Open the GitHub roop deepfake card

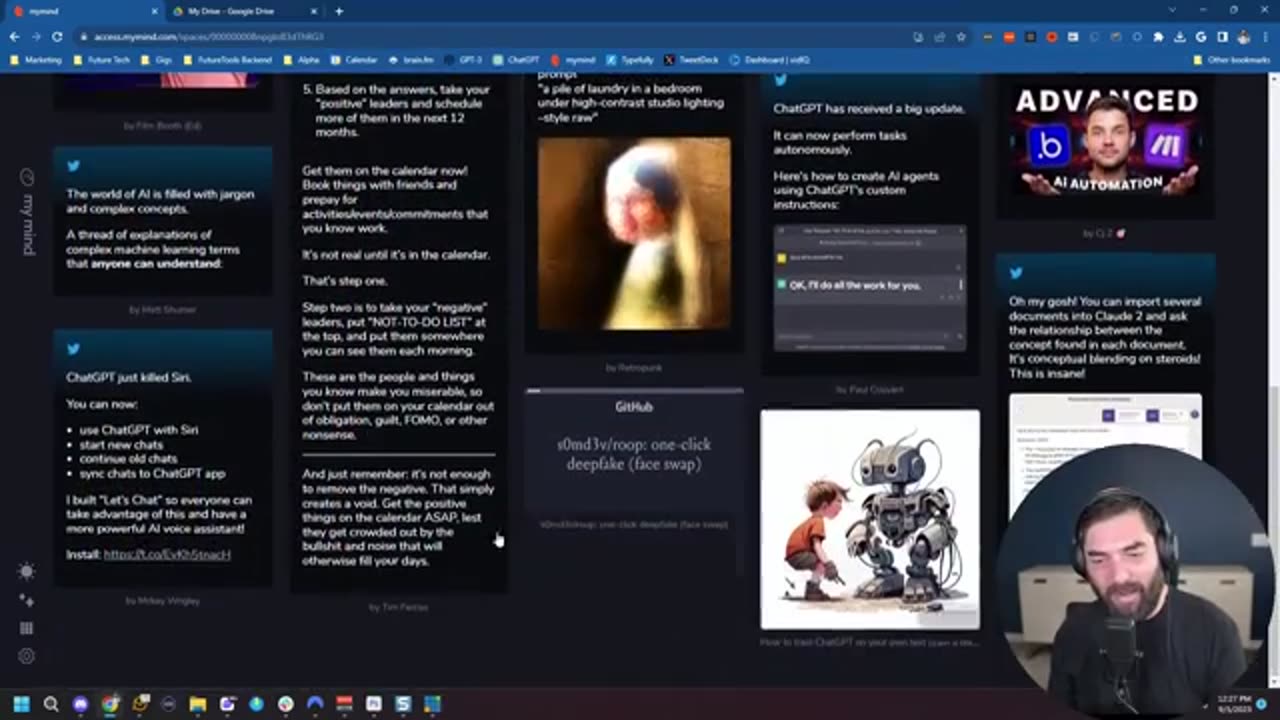[x=634, y=448]
